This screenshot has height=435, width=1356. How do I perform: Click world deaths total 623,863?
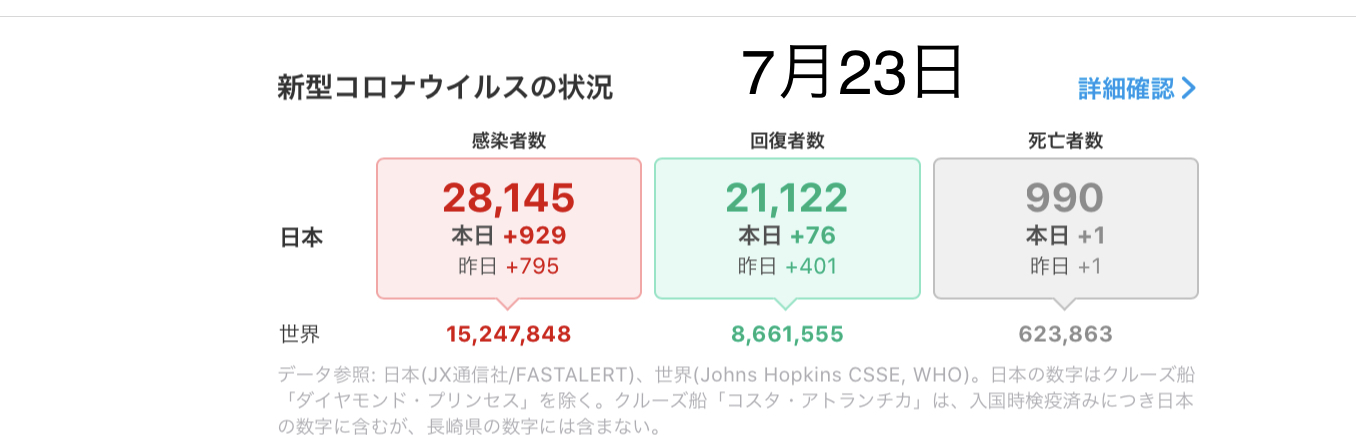(1065, 334)
